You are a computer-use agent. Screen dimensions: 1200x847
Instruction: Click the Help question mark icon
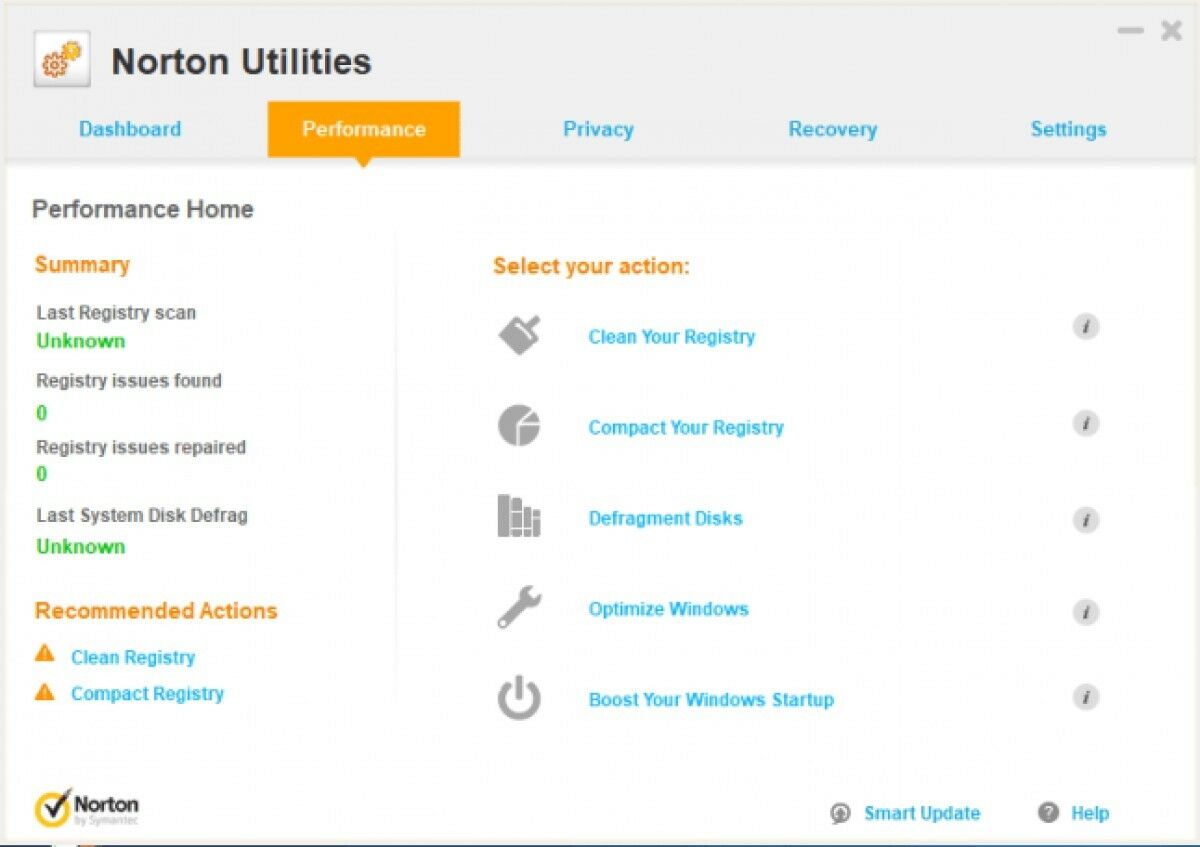[1048, 813]
